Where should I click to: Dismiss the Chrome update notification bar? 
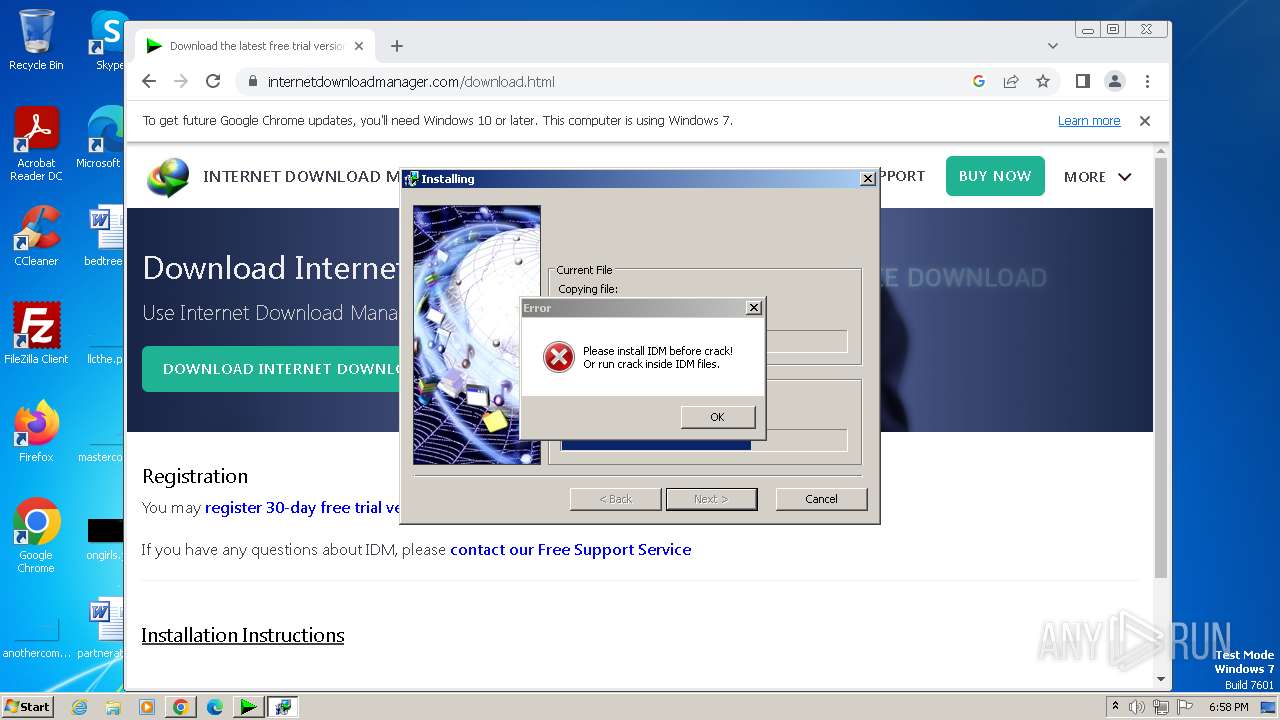[1145, 121]
